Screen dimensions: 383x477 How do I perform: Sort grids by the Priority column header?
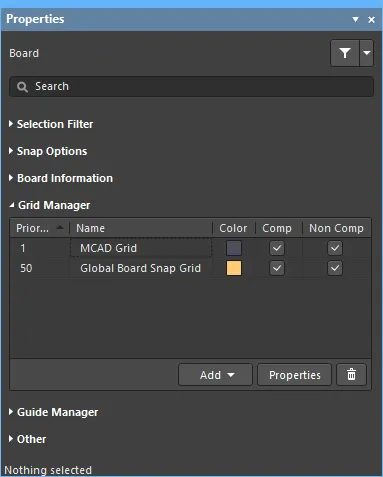tap(39, 228)
